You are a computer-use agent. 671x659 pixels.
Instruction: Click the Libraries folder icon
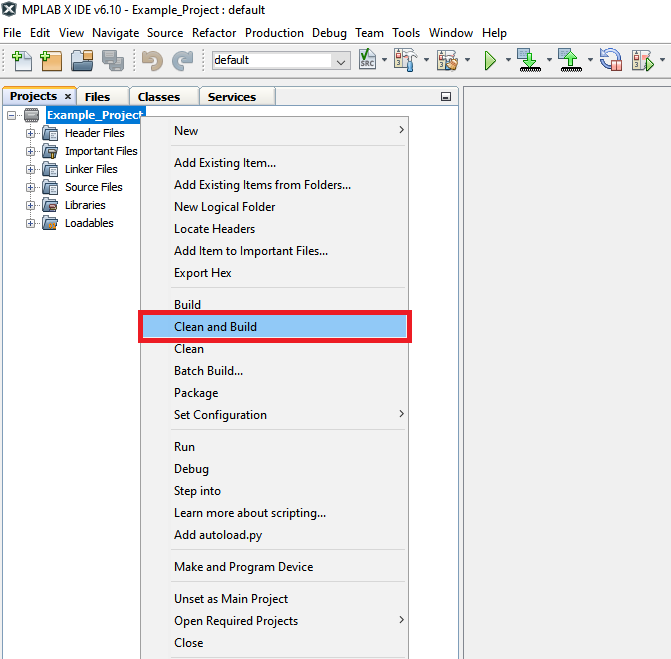pyautogui.click(x=50, y=205)
